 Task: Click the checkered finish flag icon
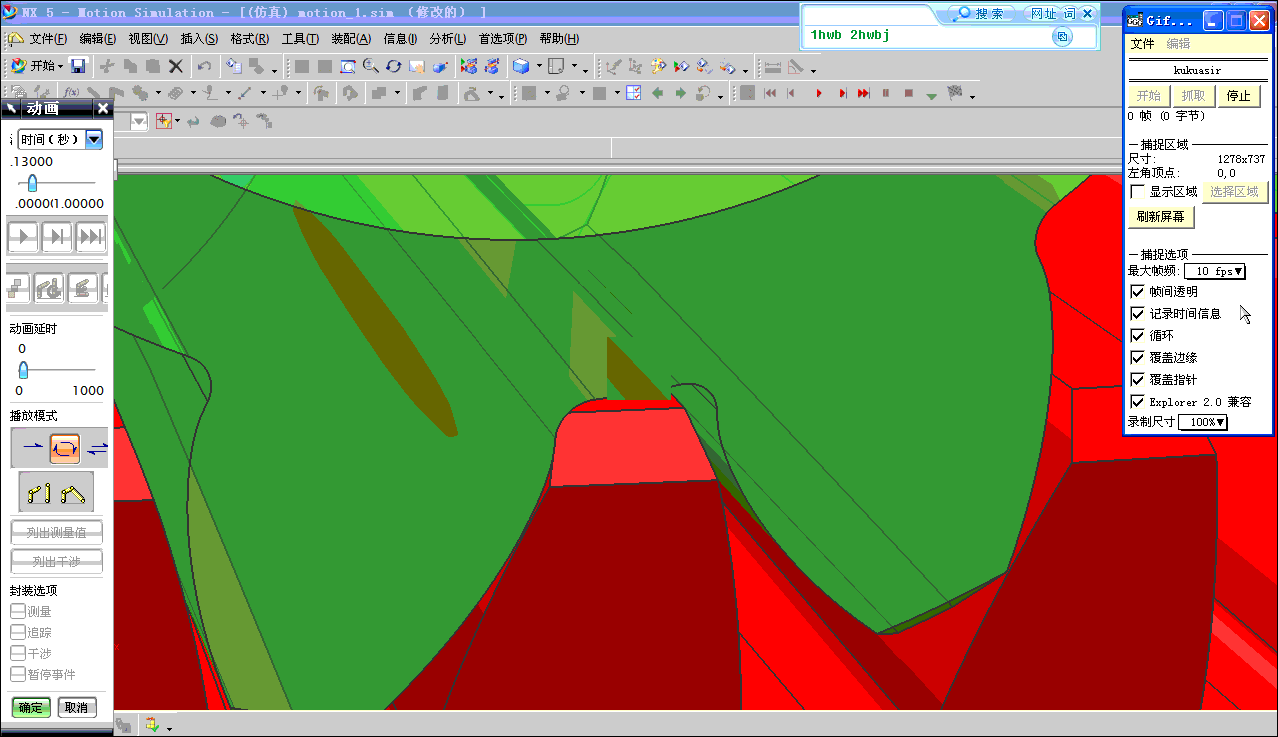pyautogui.click(x=955, y=93)
